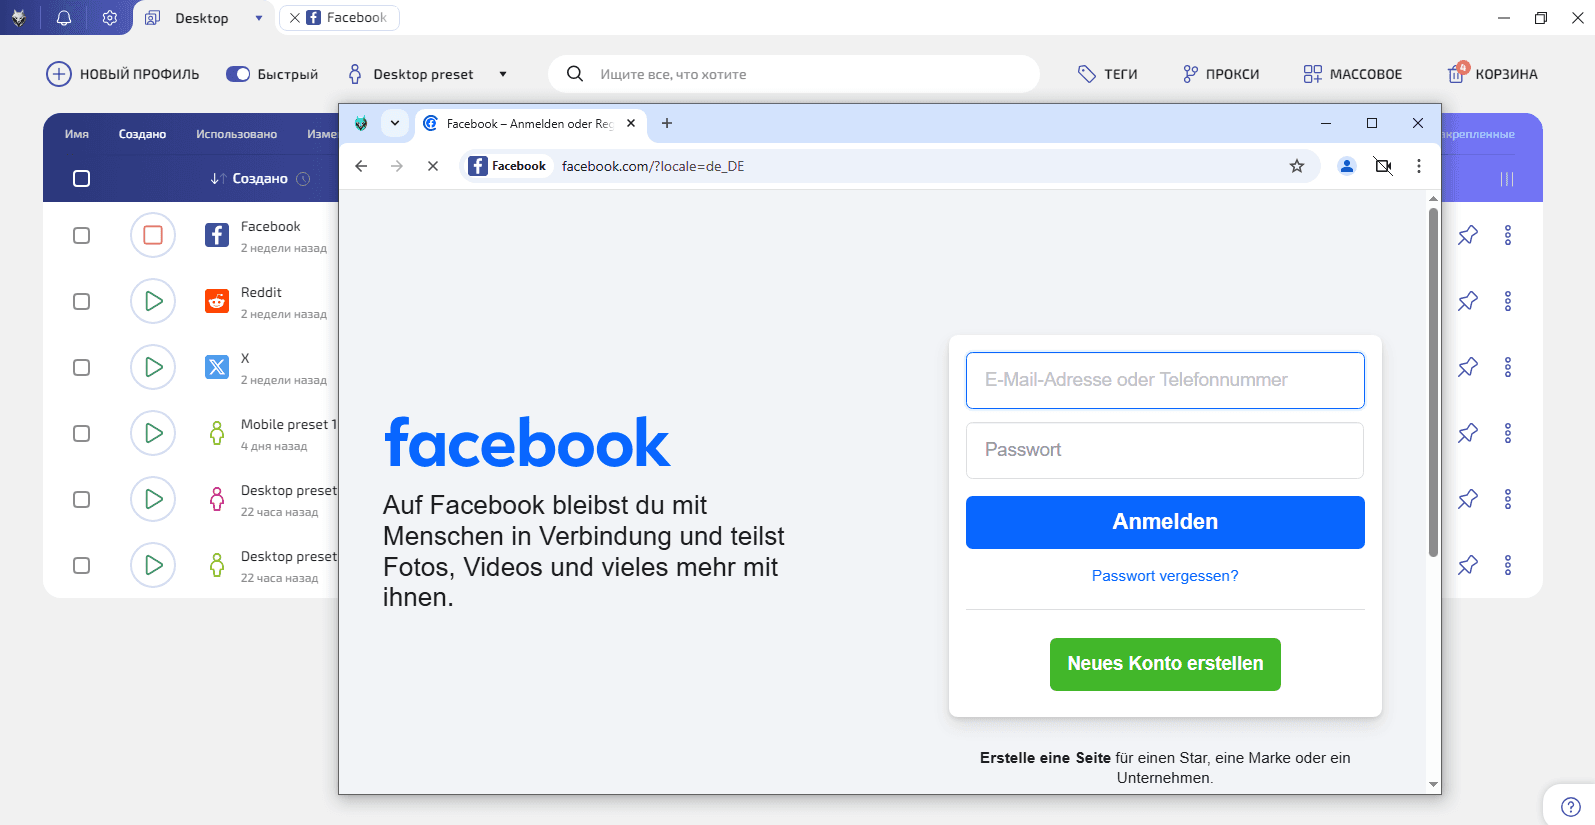The width and height of the screenshot is (1595, 825).
Task: Follow the Passwort vergessen? link
Action: pos(1165,576)
